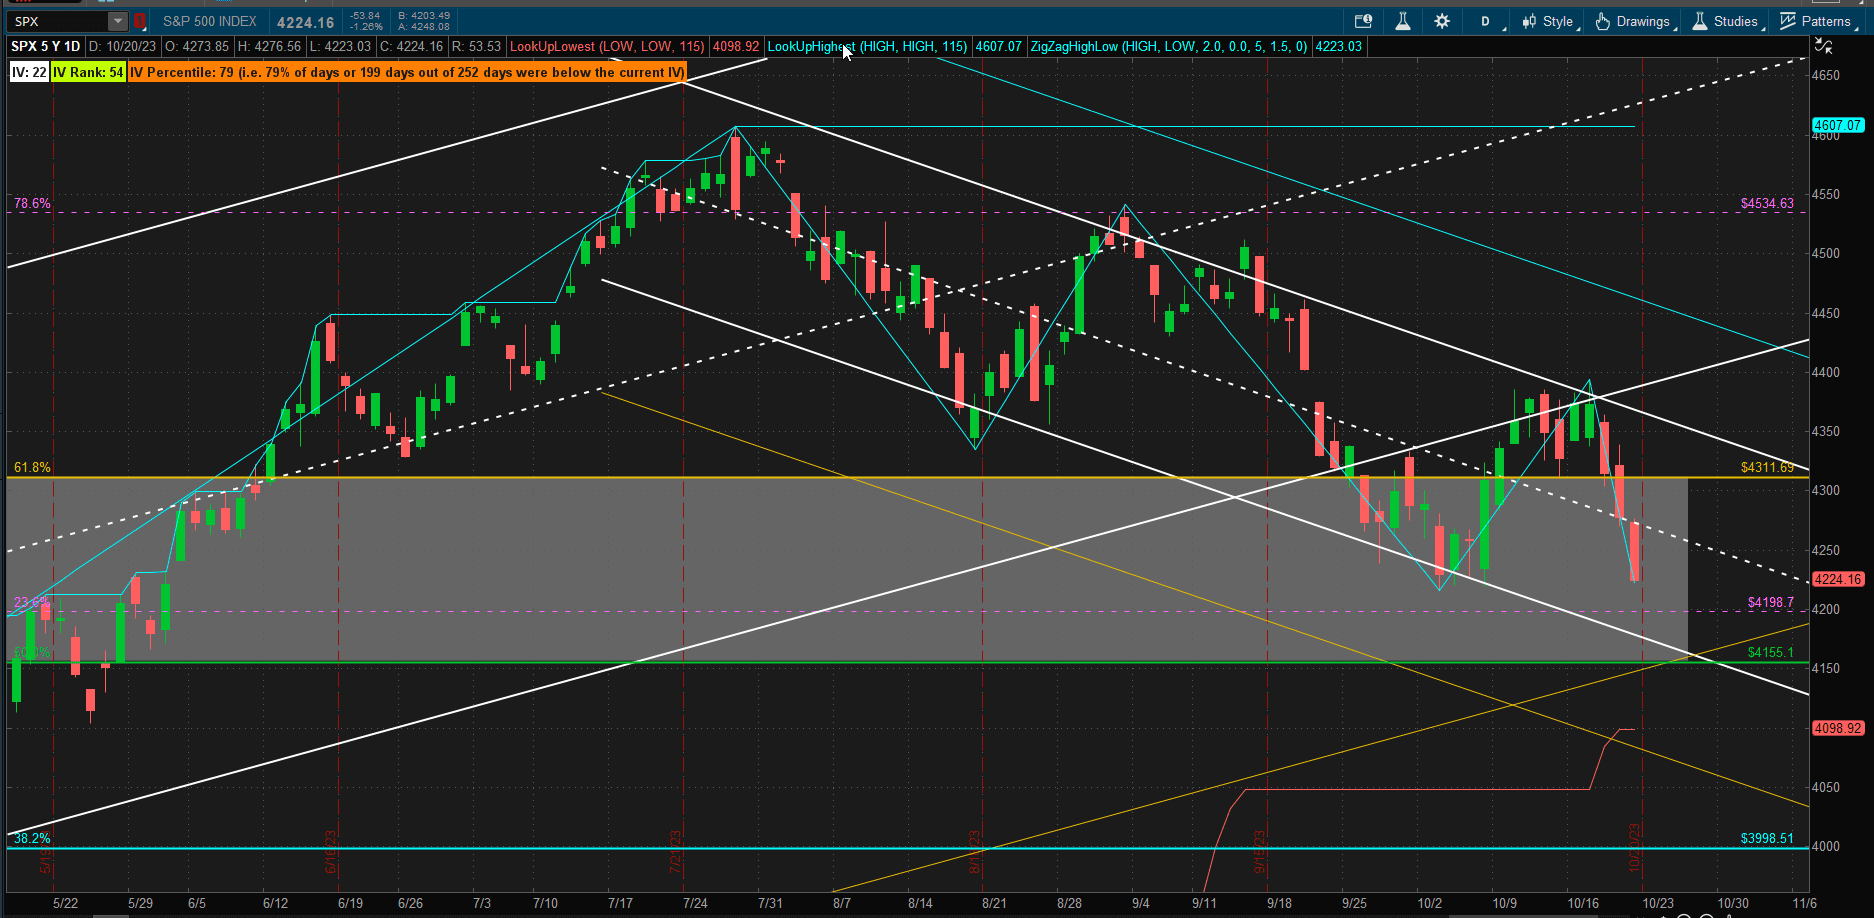Click the LookUpLowest study label
This screenshot has width=1874, height=918.
tap(607, 46)
